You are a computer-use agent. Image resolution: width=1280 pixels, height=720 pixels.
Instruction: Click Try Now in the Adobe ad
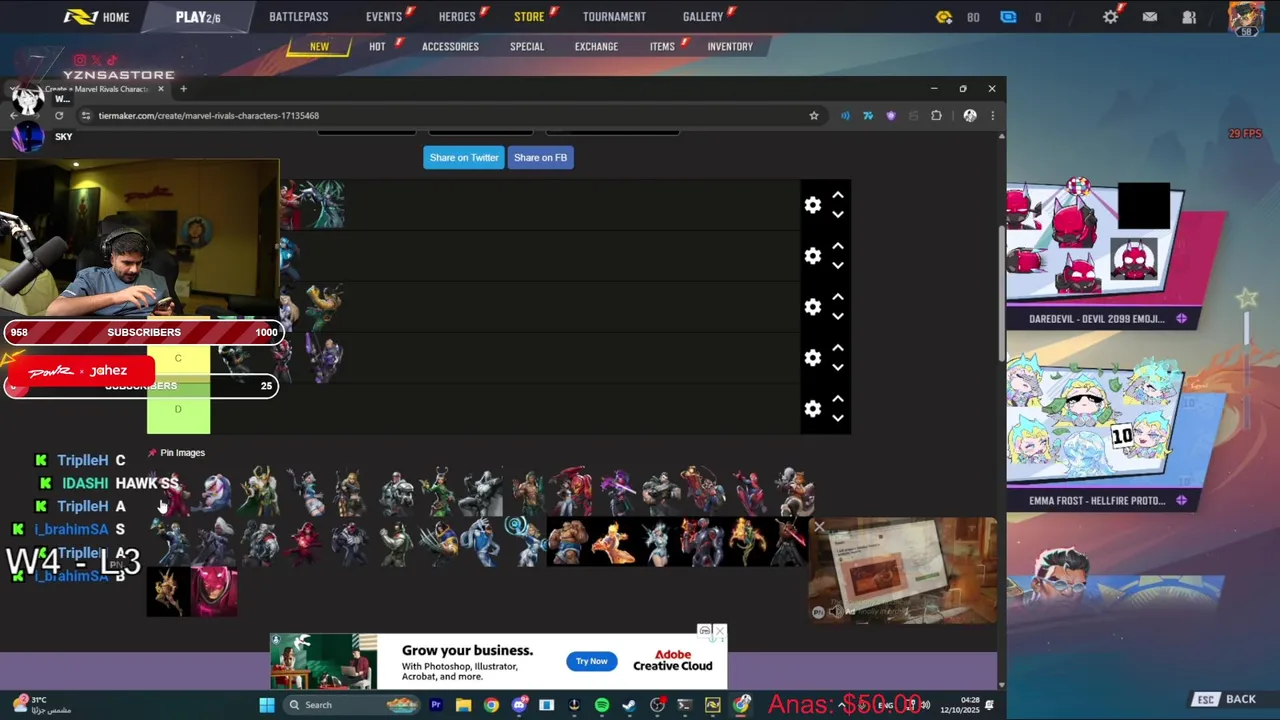(591, 661)
